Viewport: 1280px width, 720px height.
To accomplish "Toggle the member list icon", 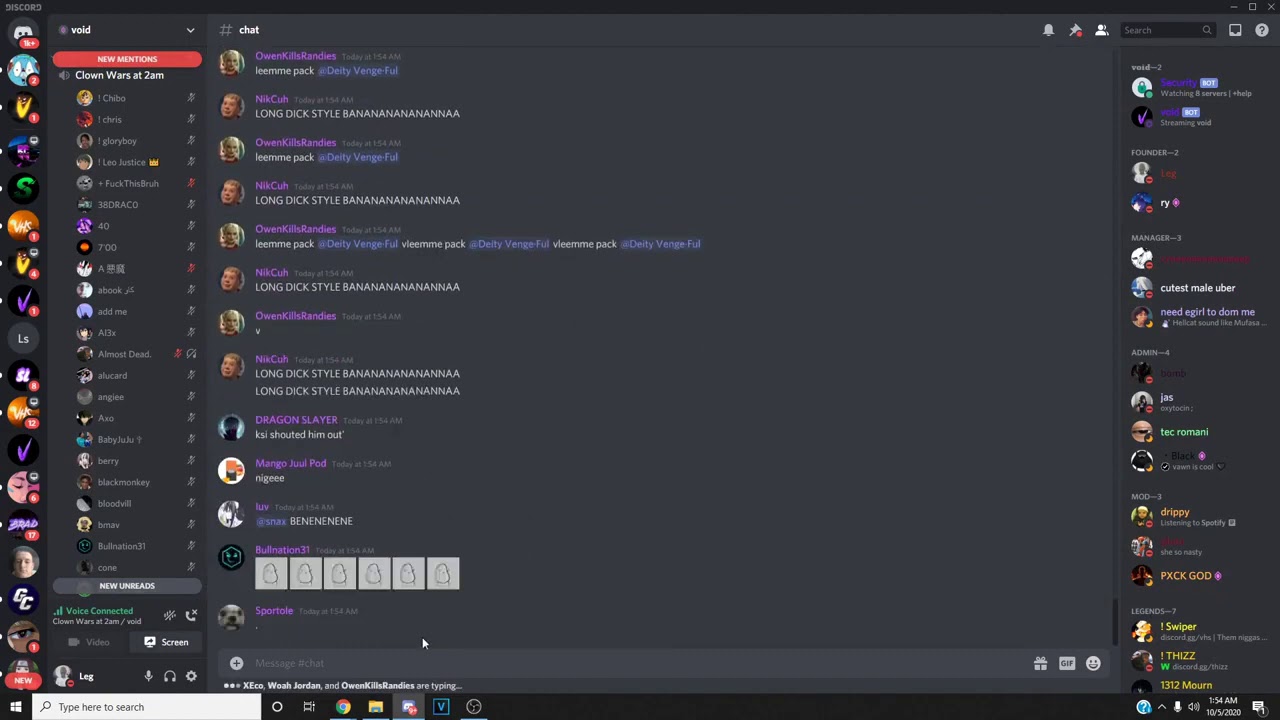I will (1101, 30).
